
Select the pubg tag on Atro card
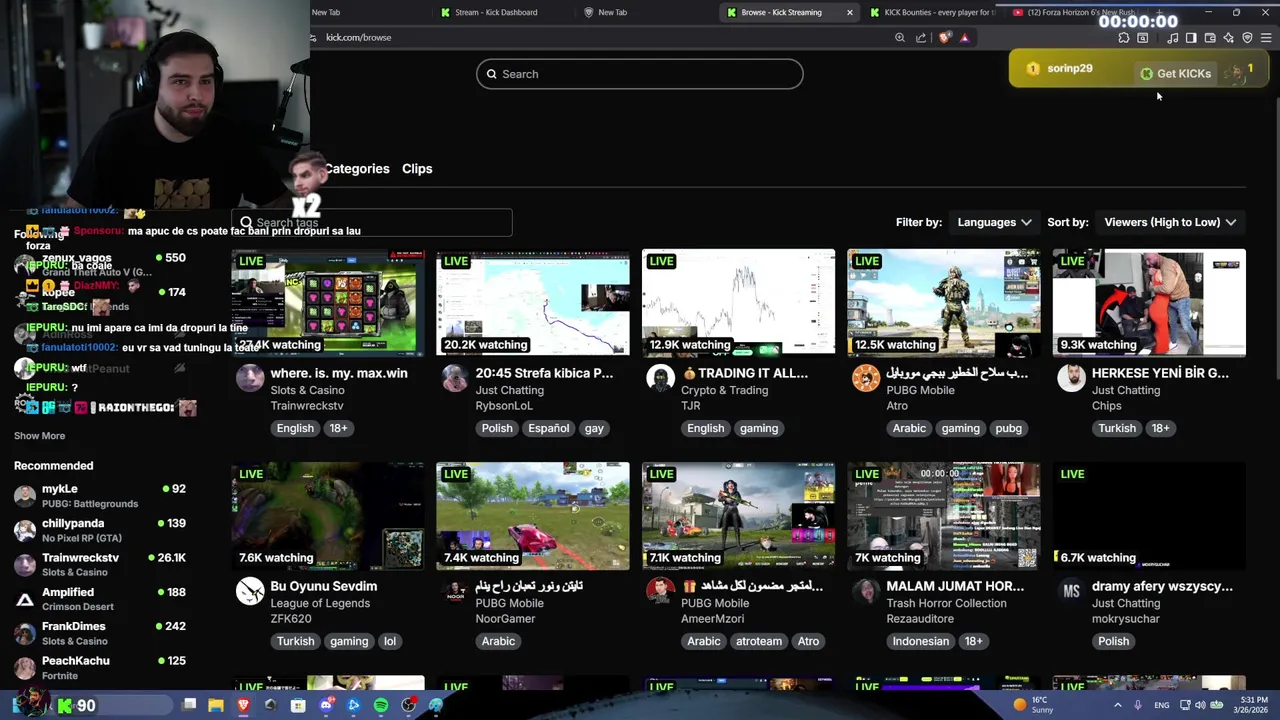point(1008,428)
